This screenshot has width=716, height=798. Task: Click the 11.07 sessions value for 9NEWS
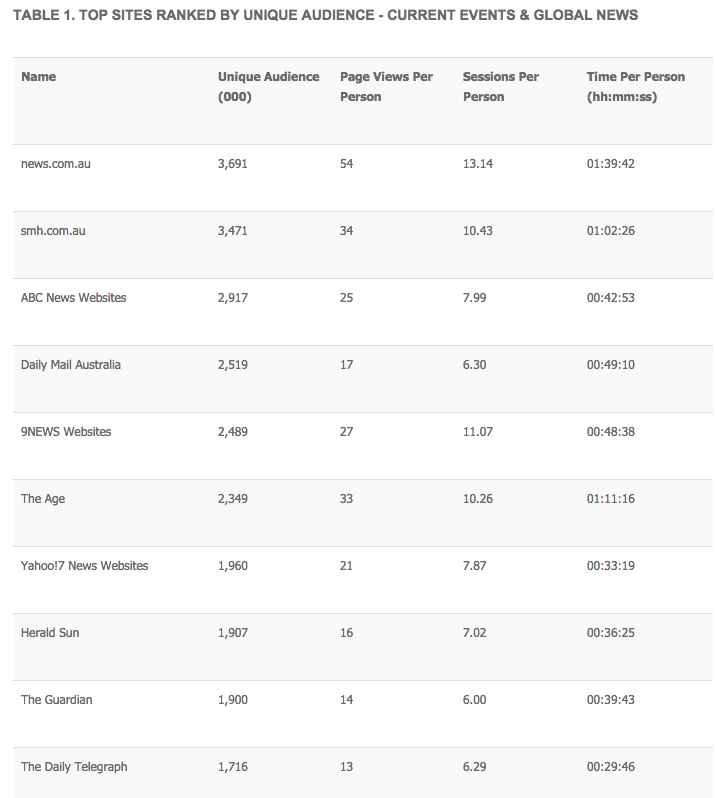[477, 432]
